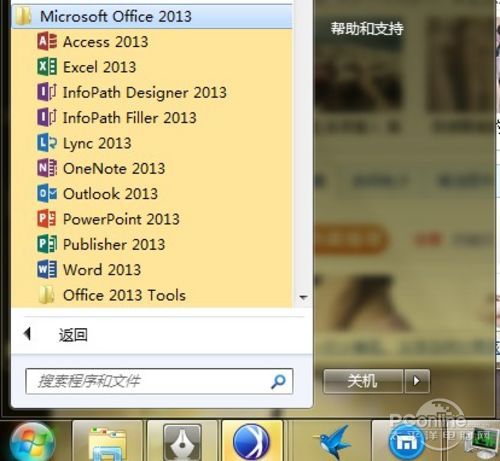Click the Excel 2013 icon
This screenshot has height=461, width=500.
tap(47, 67)
